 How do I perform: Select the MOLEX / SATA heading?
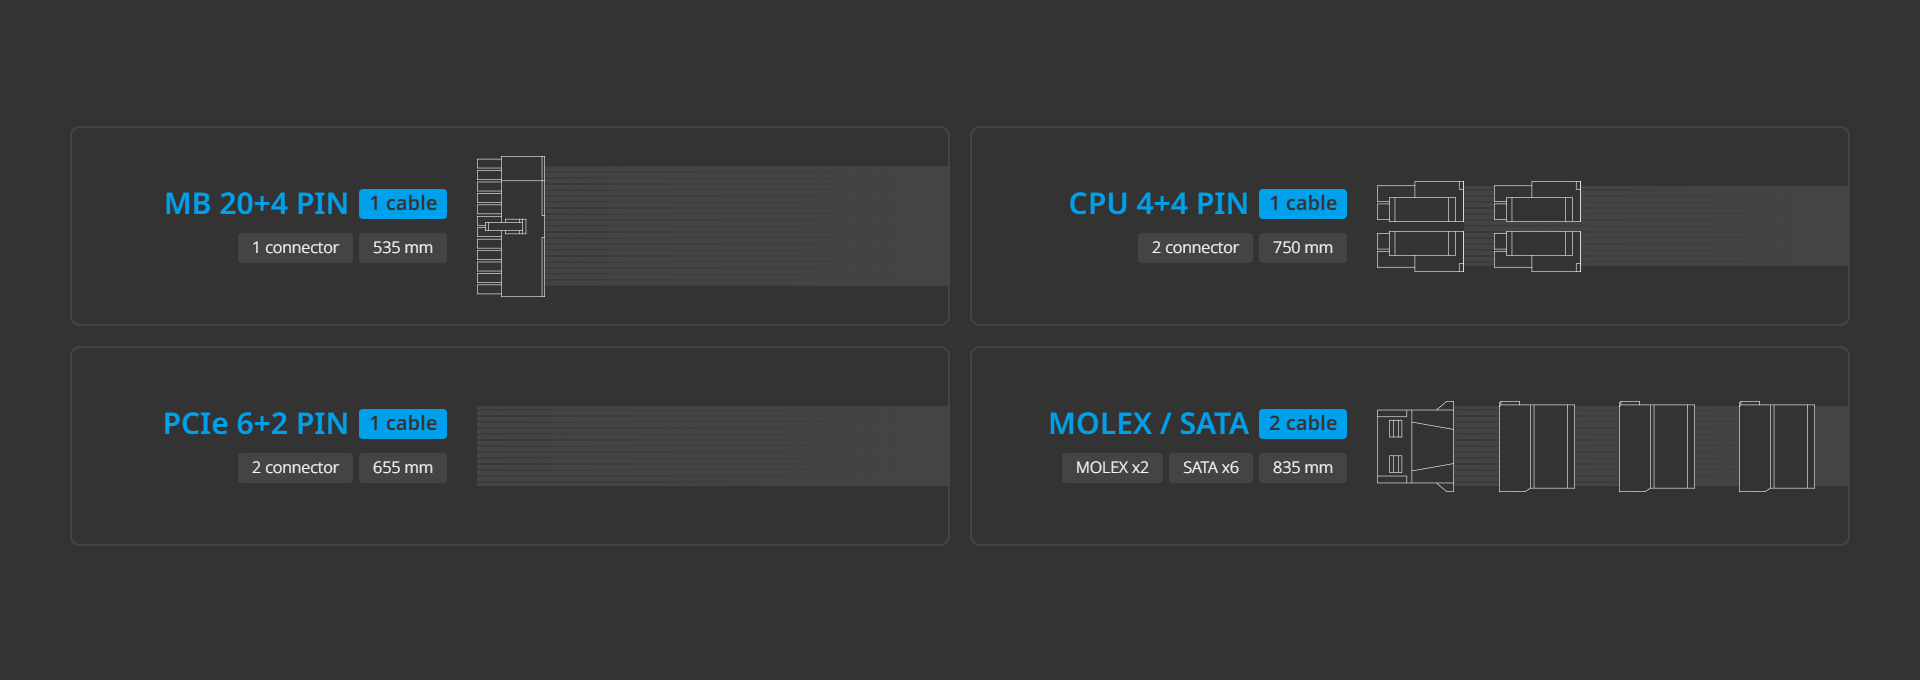coord(1148,424)
